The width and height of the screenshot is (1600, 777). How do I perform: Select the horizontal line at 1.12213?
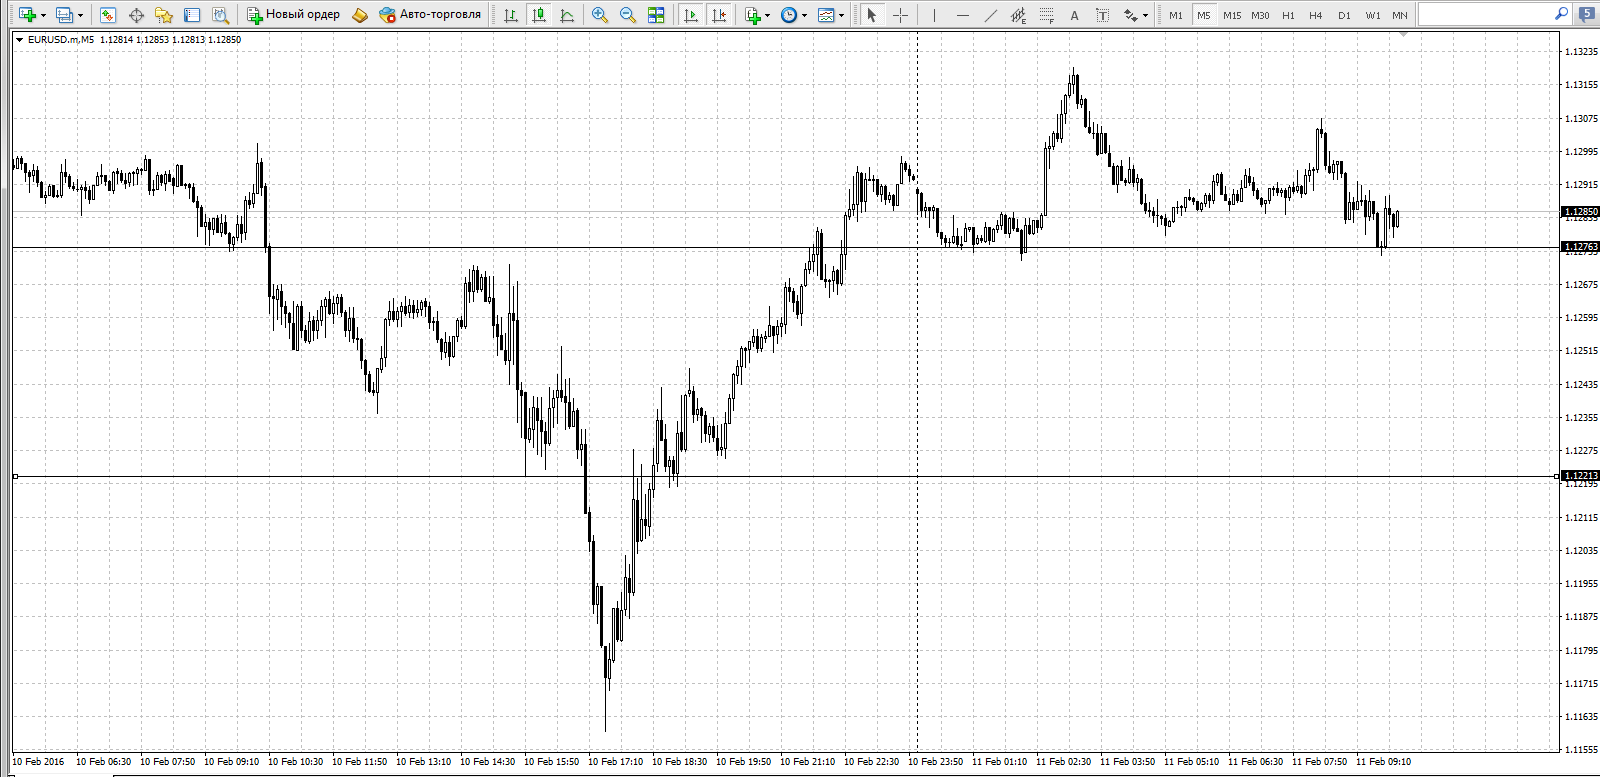click(x=785, y=476)
